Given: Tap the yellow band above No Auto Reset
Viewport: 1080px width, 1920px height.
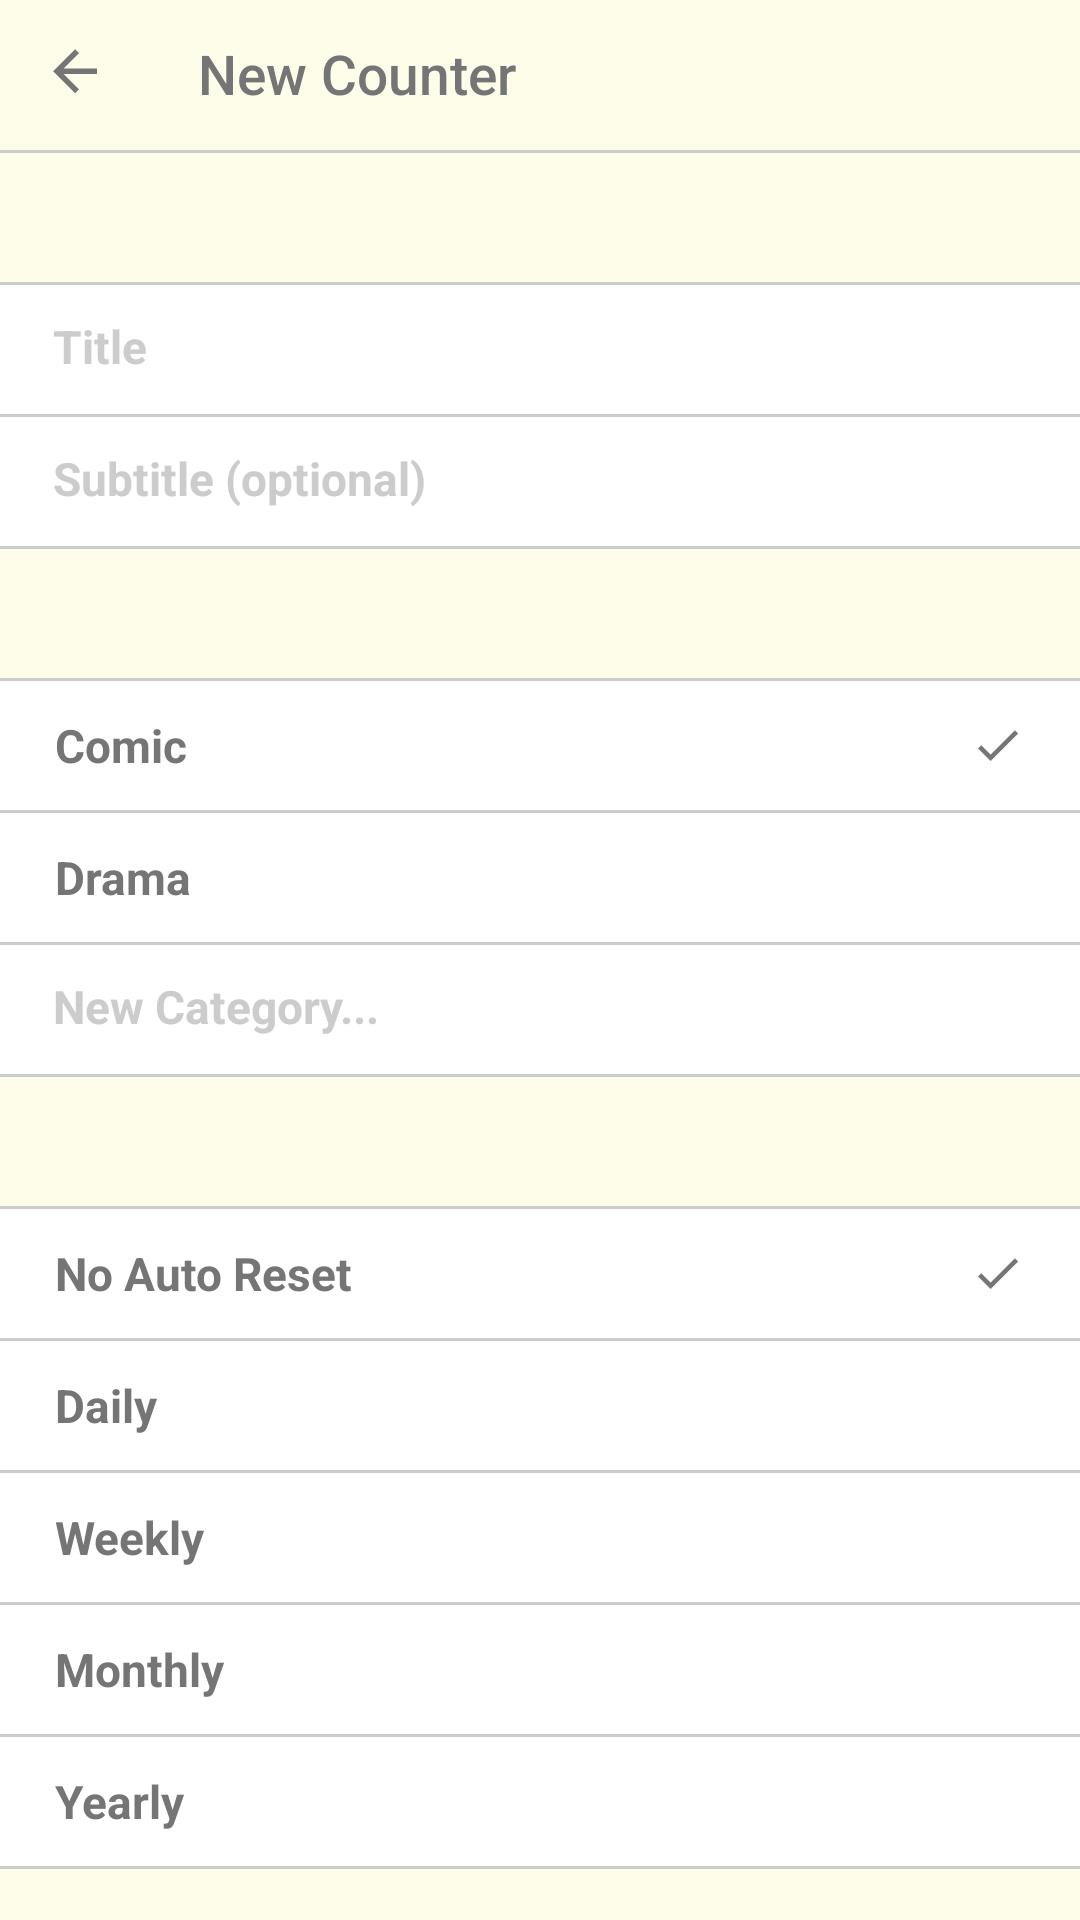Looking at the screenshot, I should coord(540,1142).
